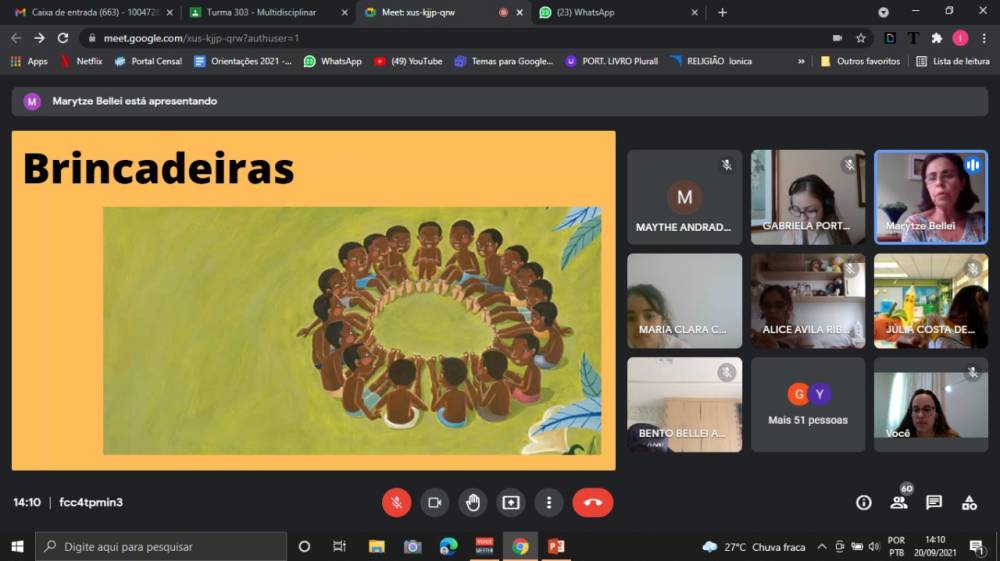1000x561 pixels.
Task: Toggle the camera off
Action: [x=435, y=502]
